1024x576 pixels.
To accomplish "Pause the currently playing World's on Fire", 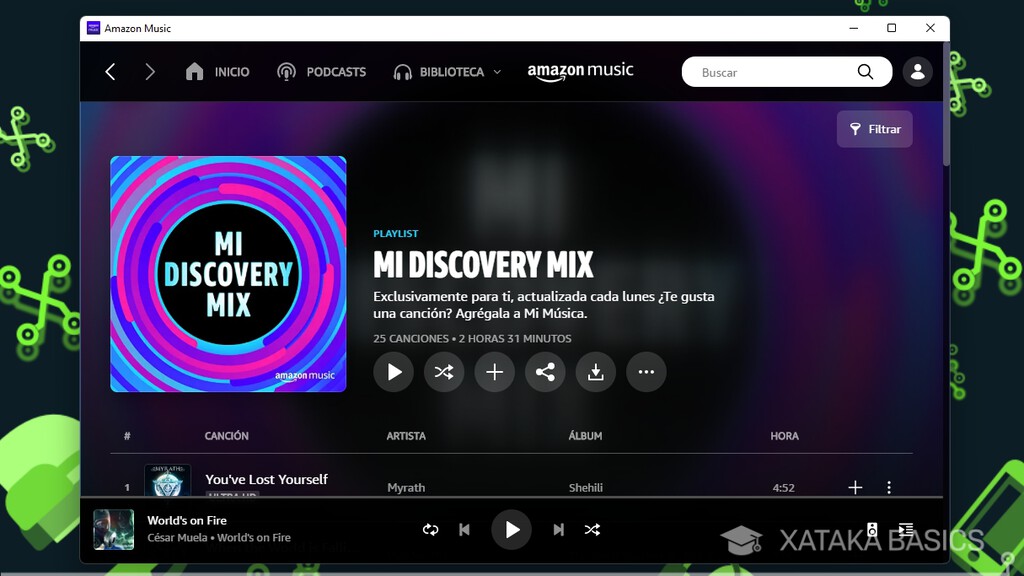I will [x=511, y=530].
